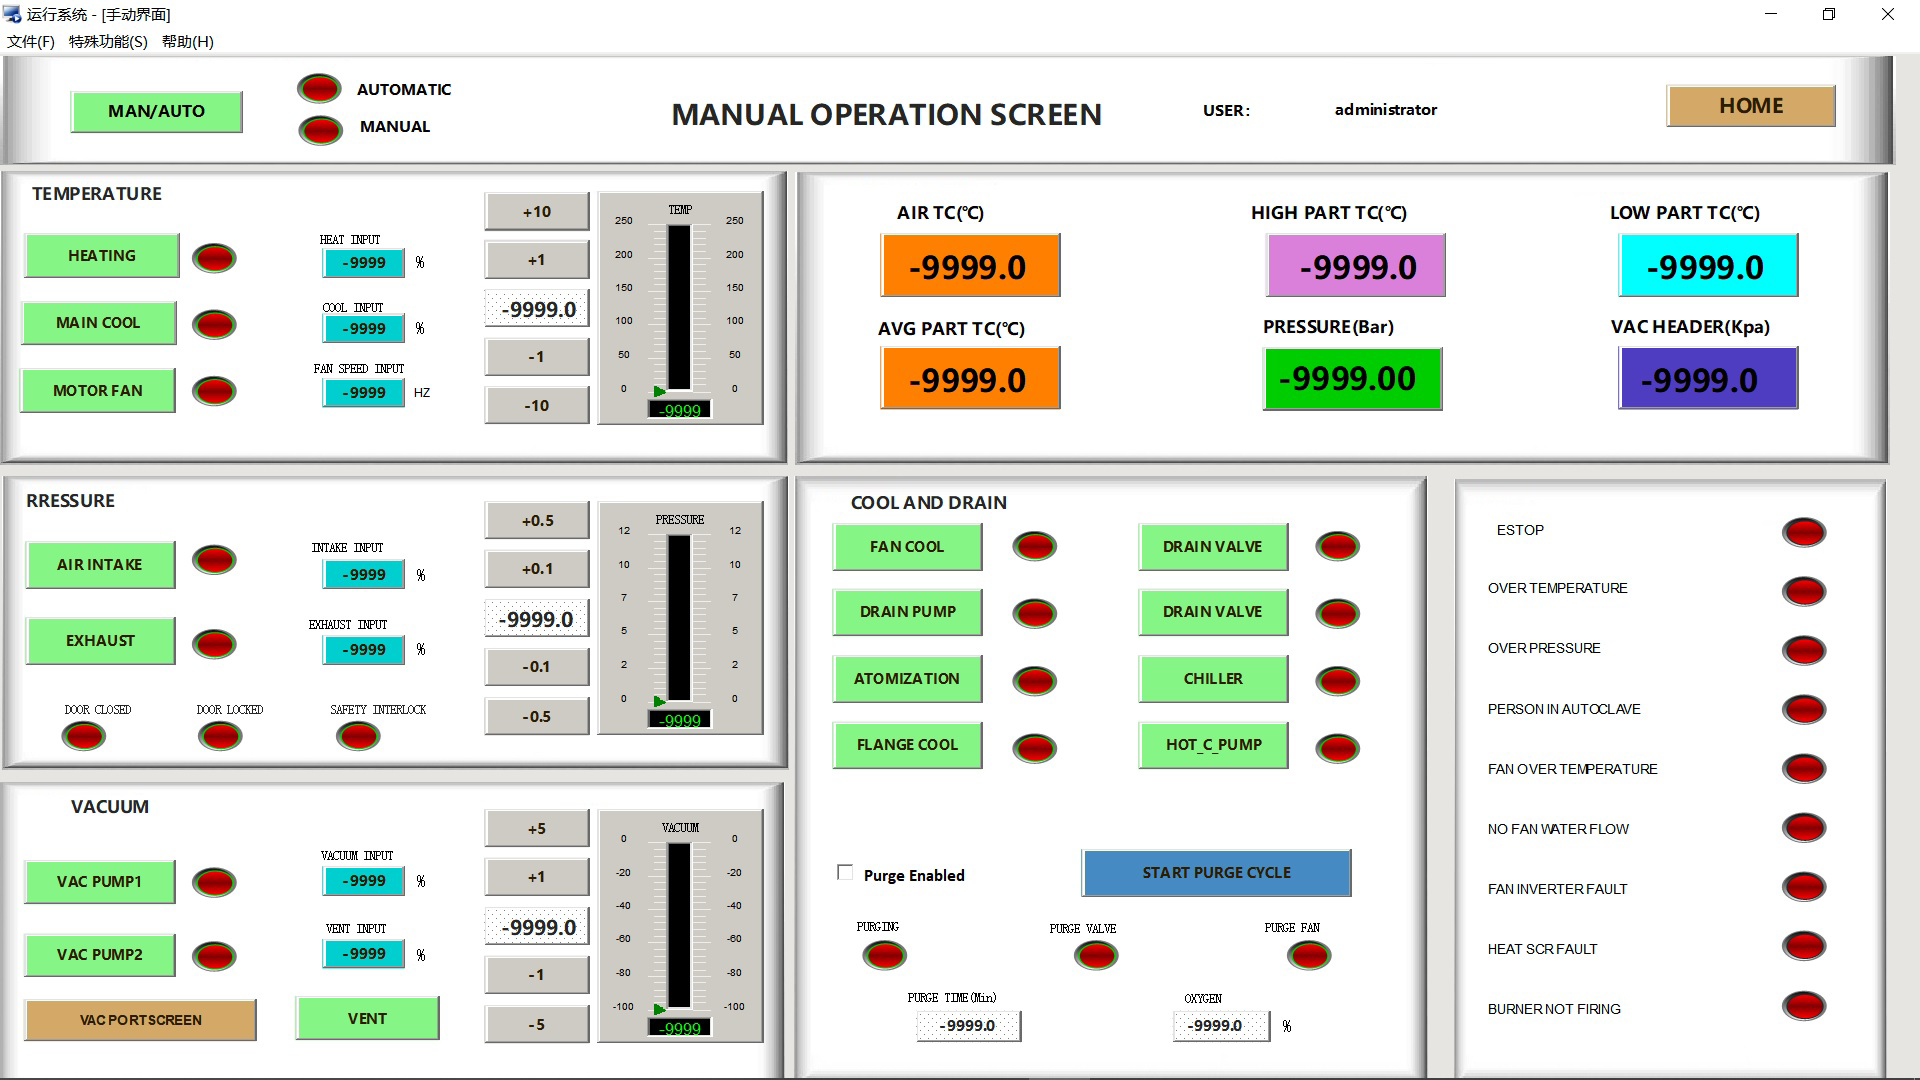Open the 特殊功能(S) menu

click(108, 41)
